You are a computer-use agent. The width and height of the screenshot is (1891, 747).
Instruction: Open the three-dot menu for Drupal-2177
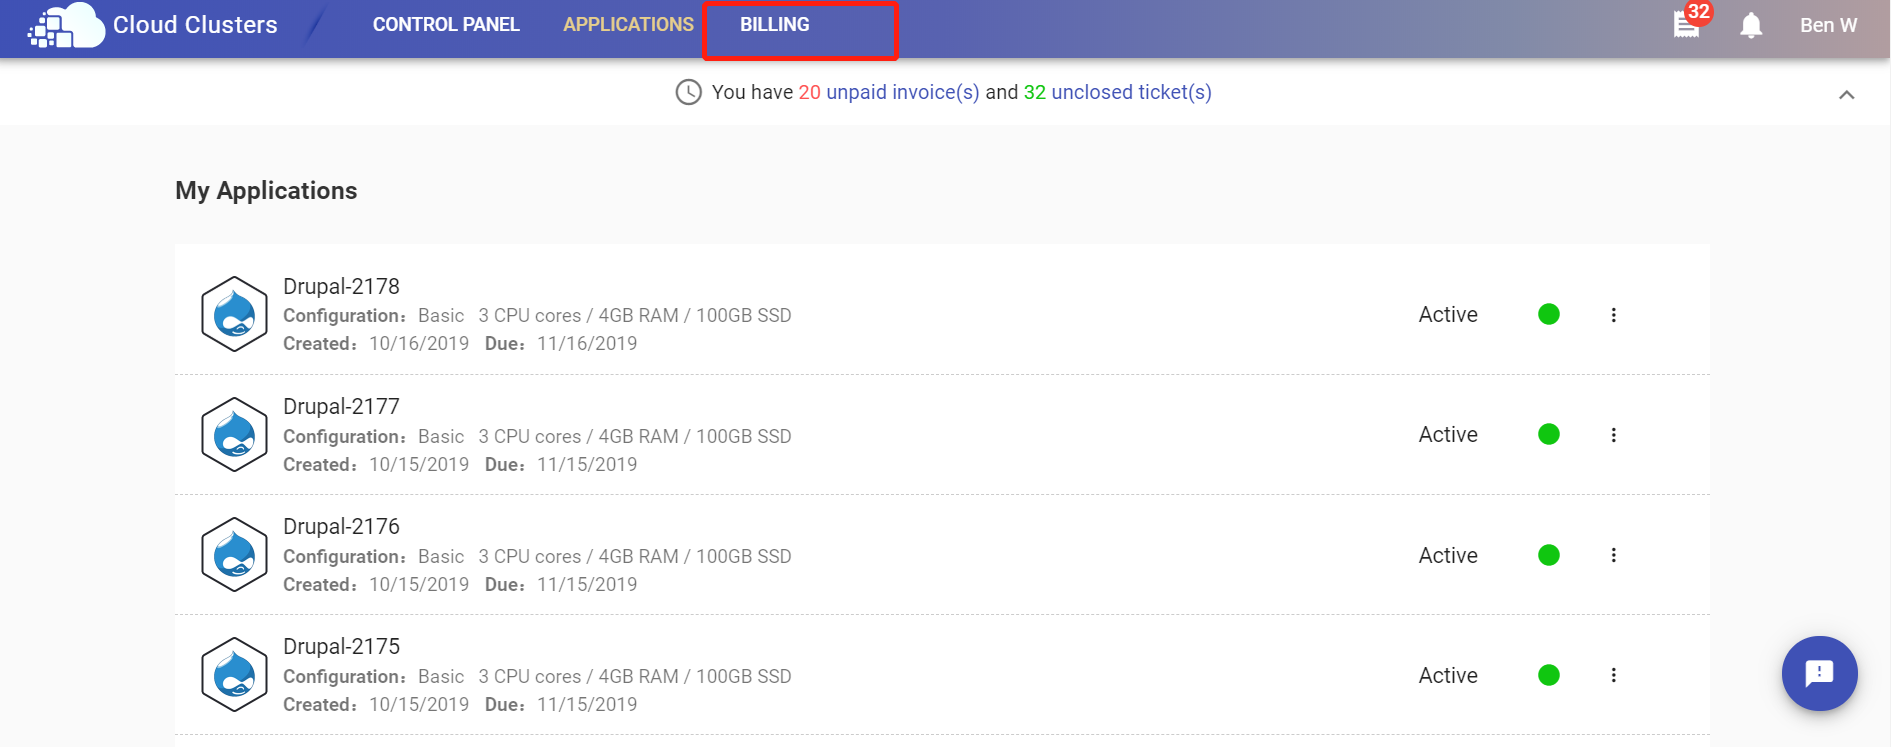(1613, 435)
